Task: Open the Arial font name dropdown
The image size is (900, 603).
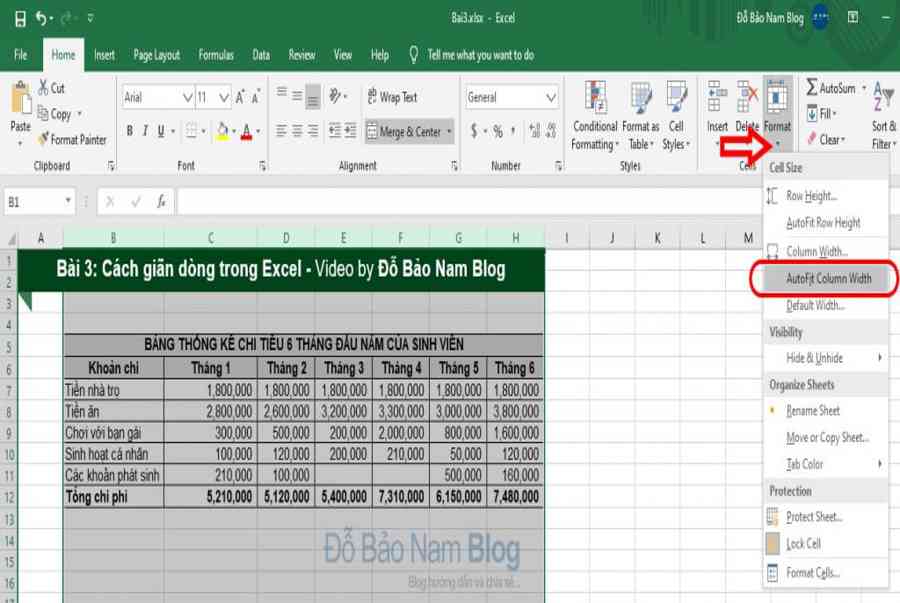Action: [x=187, y=98]
